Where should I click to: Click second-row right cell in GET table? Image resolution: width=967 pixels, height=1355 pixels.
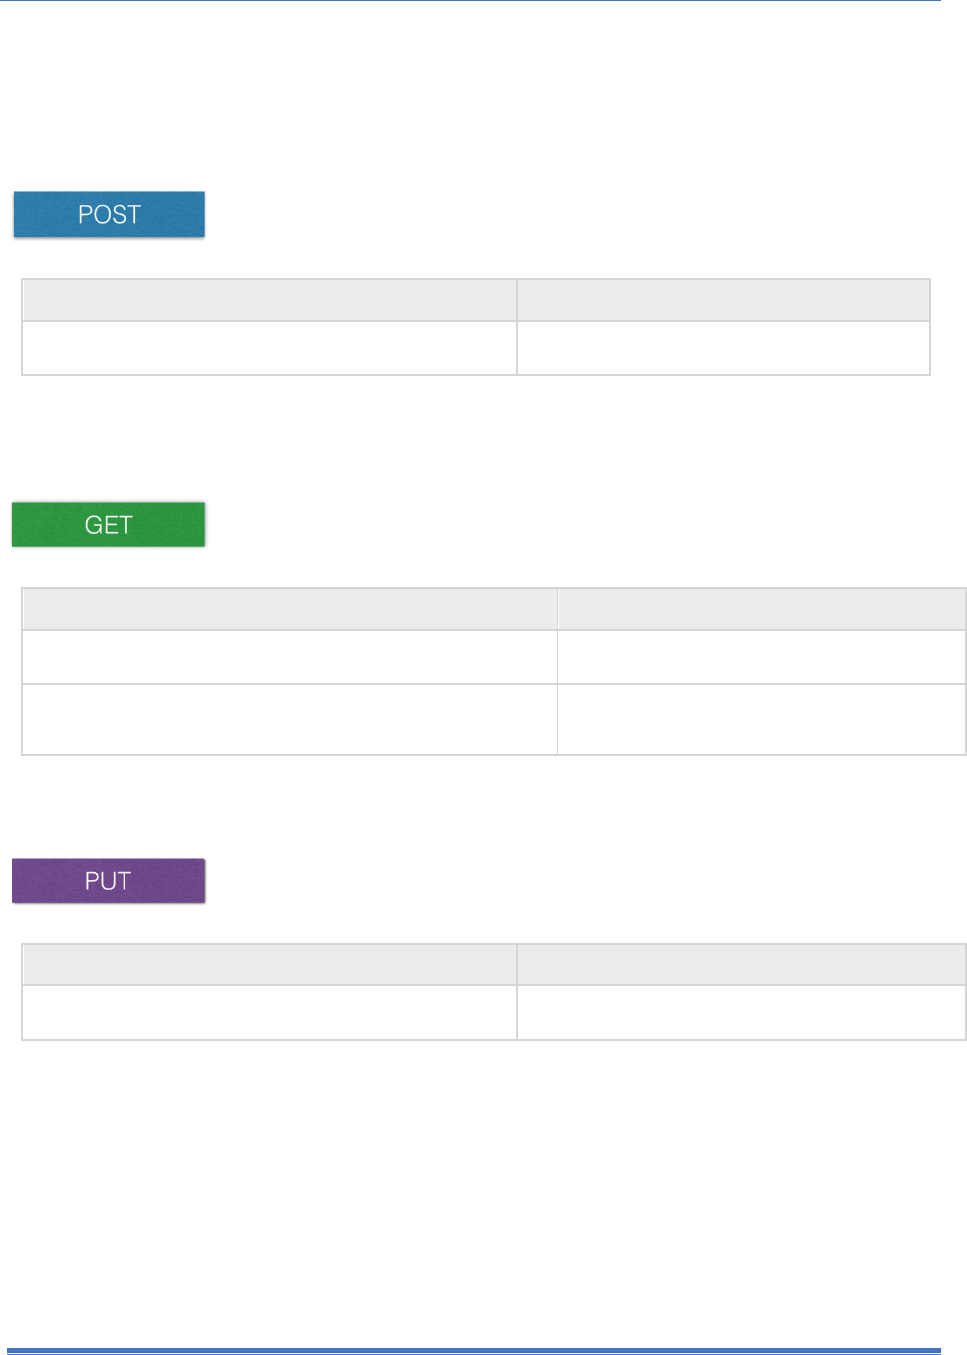pos(761,719)
